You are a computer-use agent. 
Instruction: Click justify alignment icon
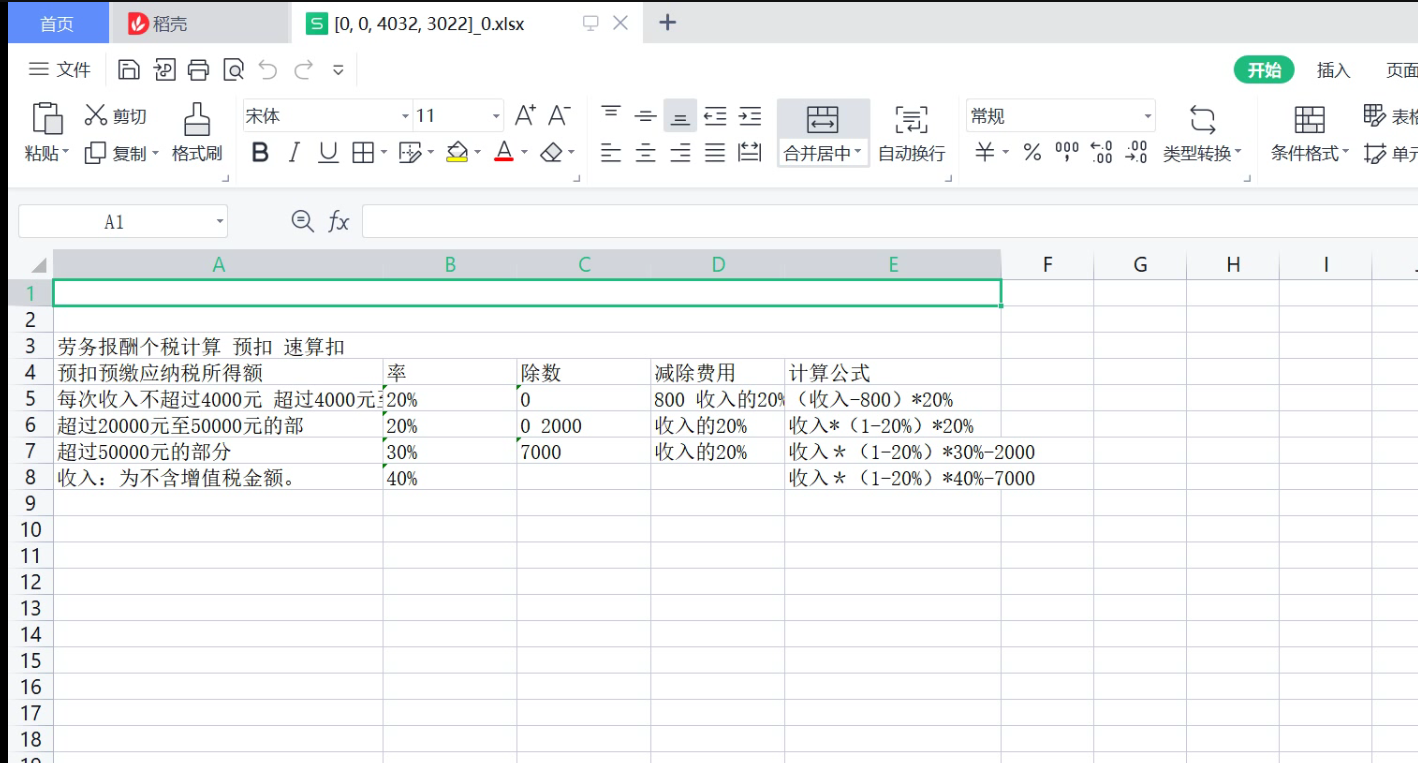(715, 153)
